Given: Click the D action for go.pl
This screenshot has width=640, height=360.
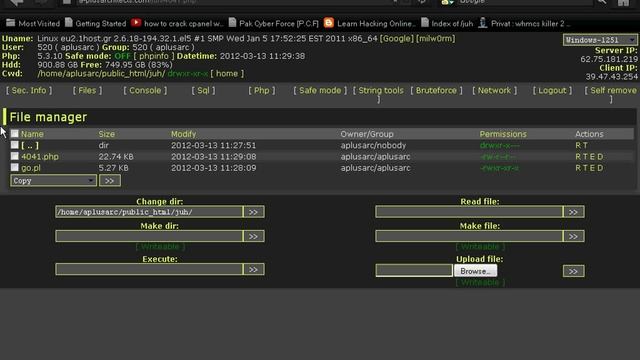Looking at the screenshot, I should [600, 168].
